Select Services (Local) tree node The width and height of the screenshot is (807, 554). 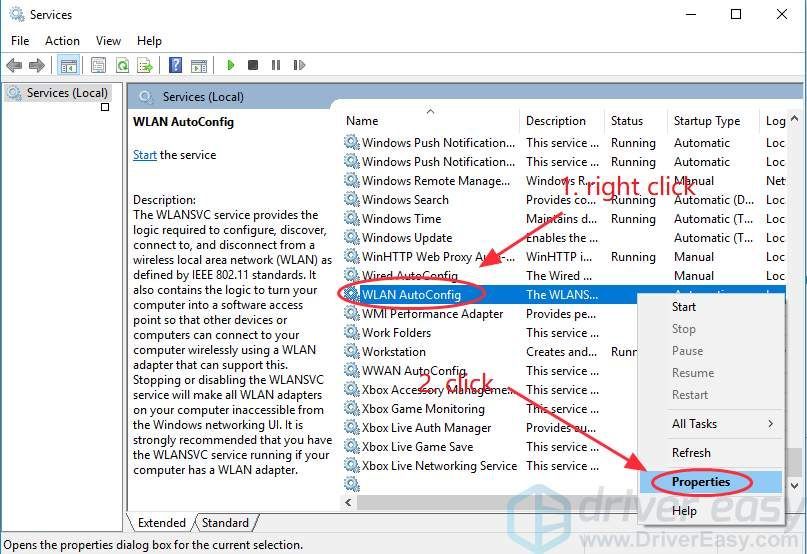[x=67, y=93]
